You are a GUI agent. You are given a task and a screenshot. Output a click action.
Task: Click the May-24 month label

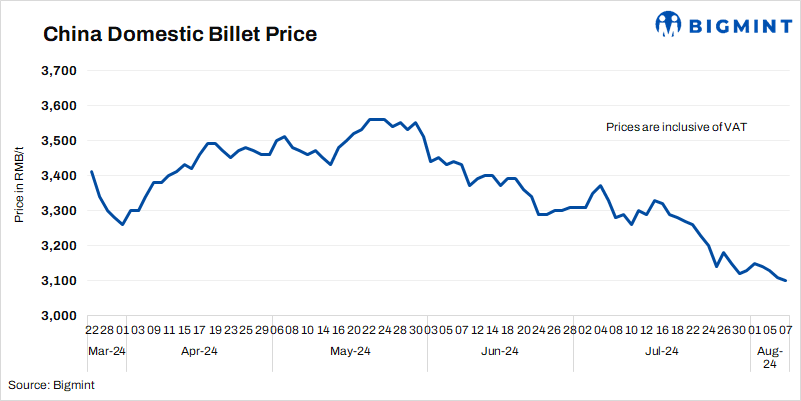349,351
